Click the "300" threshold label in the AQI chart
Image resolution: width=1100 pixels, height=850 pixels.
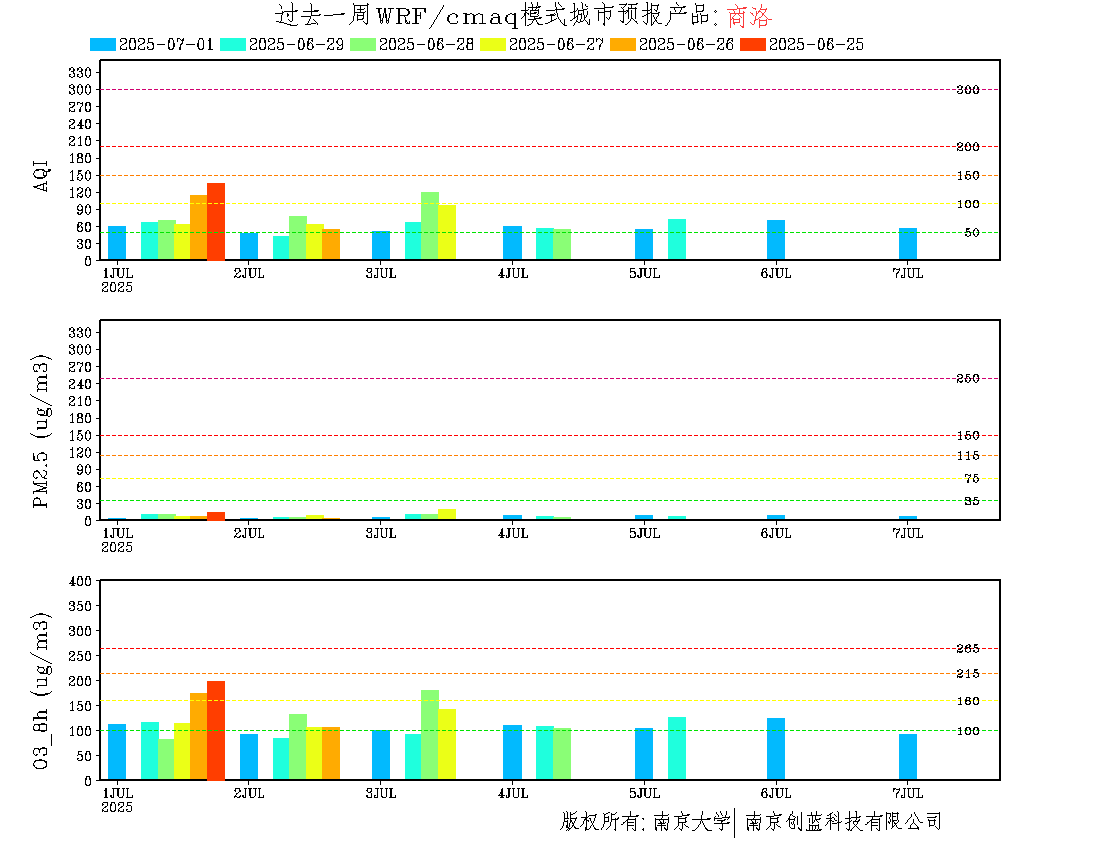[968, 90]
